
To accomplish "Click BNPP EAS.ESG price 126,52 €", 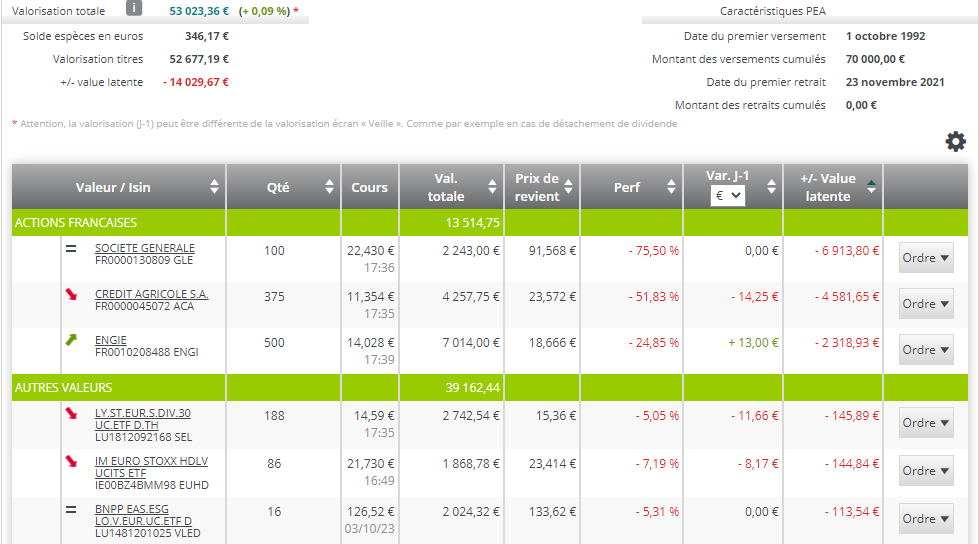I will coord(371,512).
